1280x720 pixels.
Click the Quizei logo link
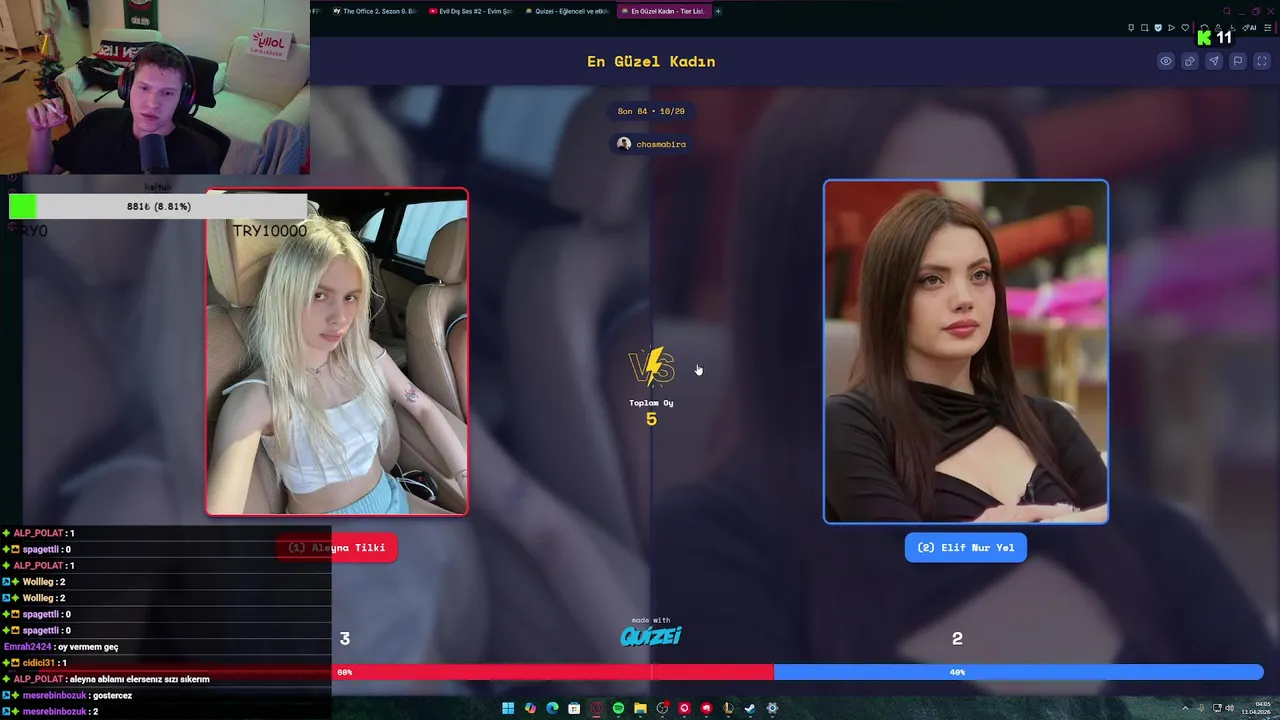pyautogui.click(x=651, y=636)
